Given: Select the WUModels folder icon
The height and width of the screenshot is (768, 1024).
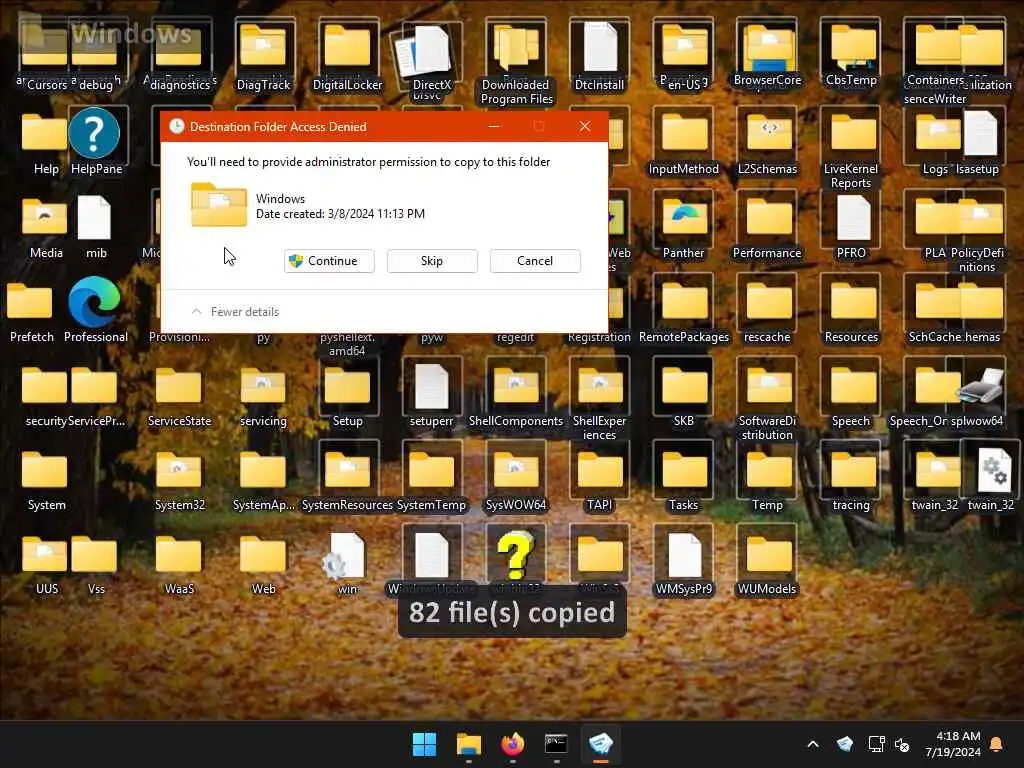Looking at the screenshot, I should coord(767,554).
